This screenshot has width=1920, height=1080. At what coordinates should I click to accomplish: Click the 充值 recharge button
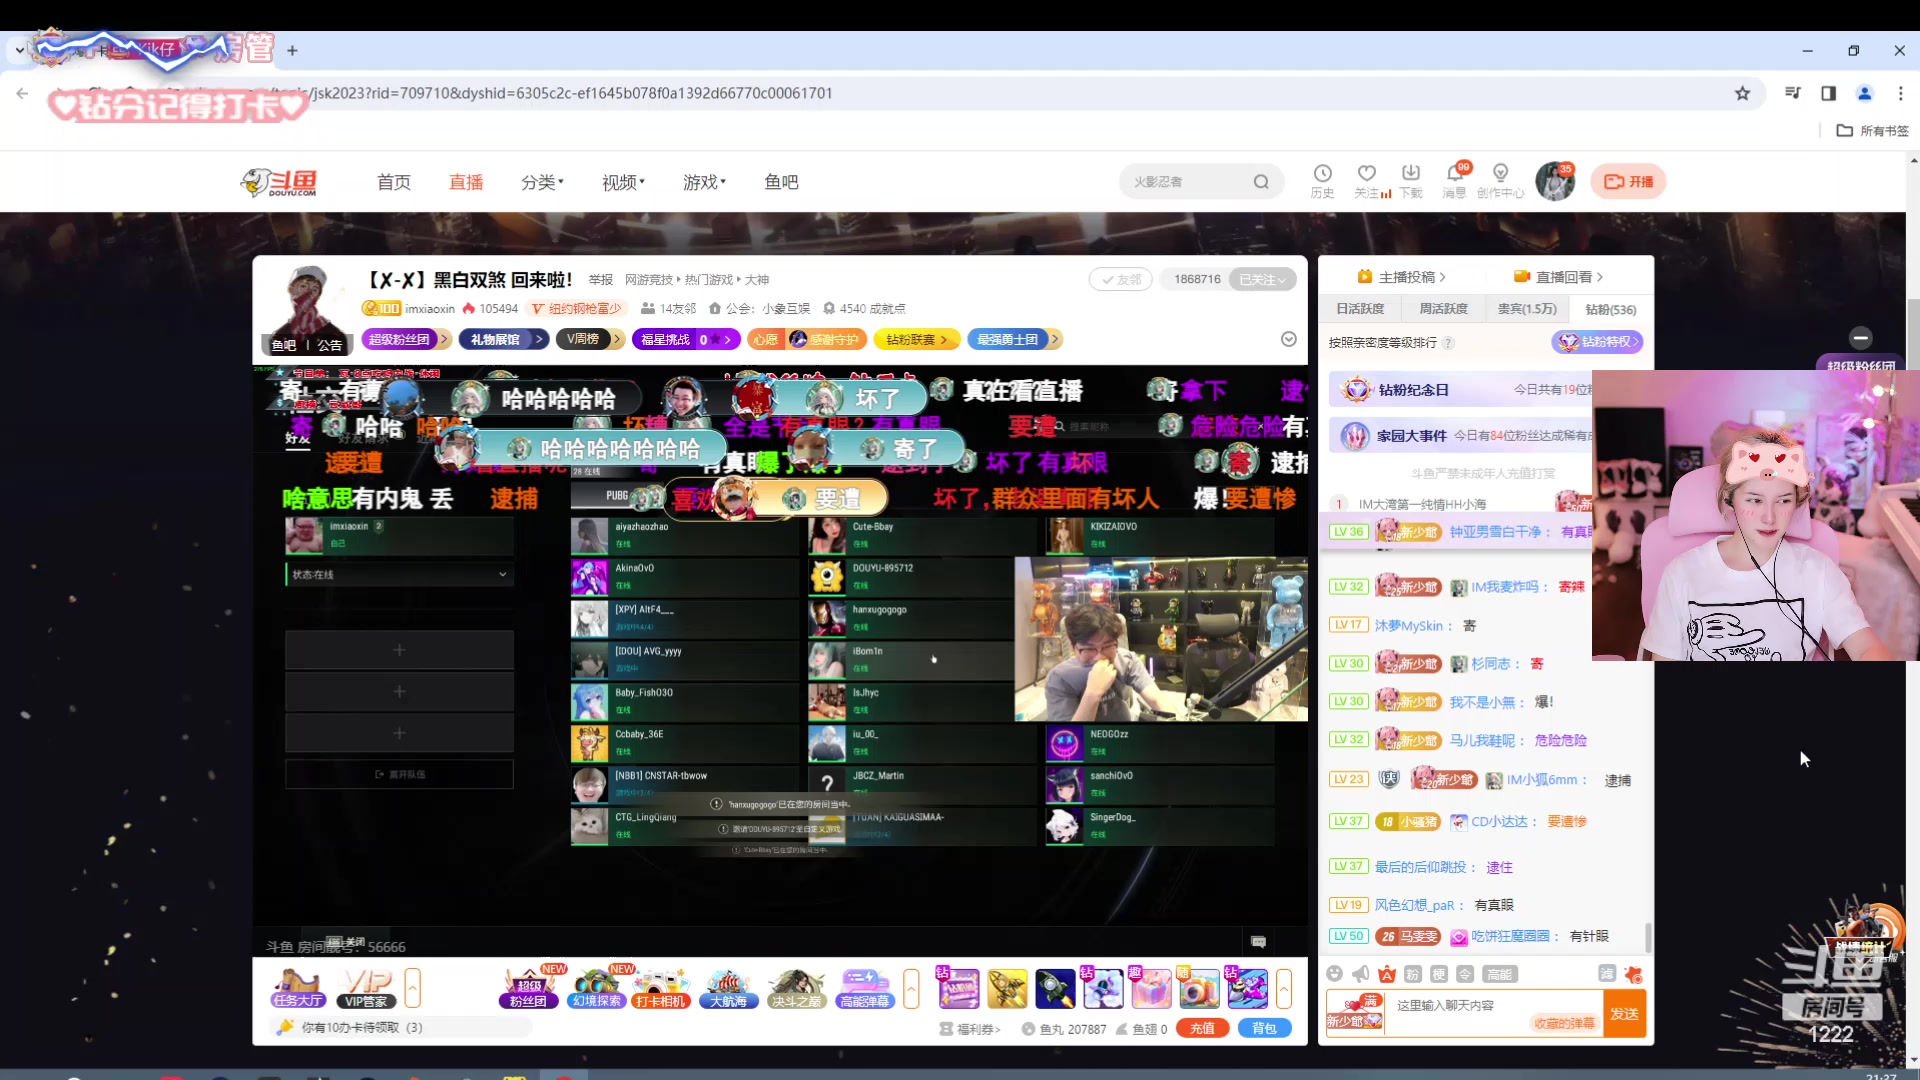coord(1203,1028)
